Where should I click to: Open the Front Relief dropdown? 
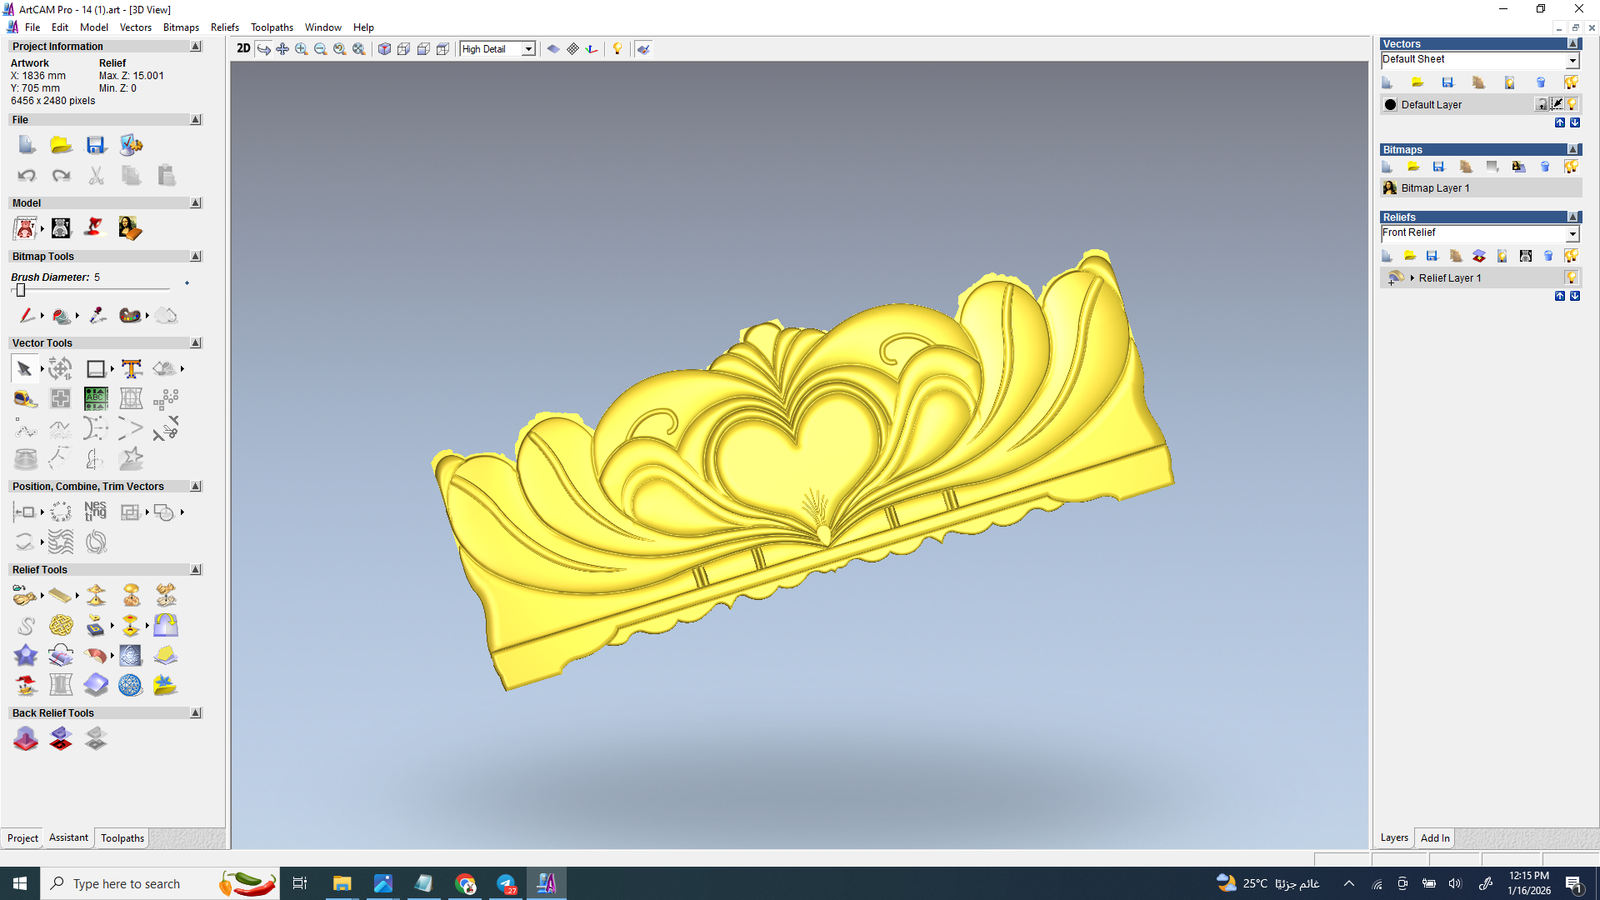[1571, 234]
